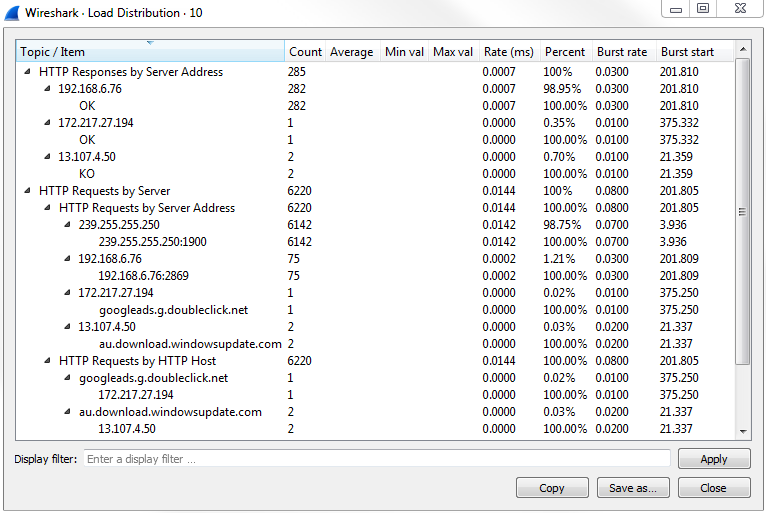This screenshot has height=513, width=766.
Task: Collapse the HTTP Requests by Server node
Action: pyautogui.click(x=28, y=191)
